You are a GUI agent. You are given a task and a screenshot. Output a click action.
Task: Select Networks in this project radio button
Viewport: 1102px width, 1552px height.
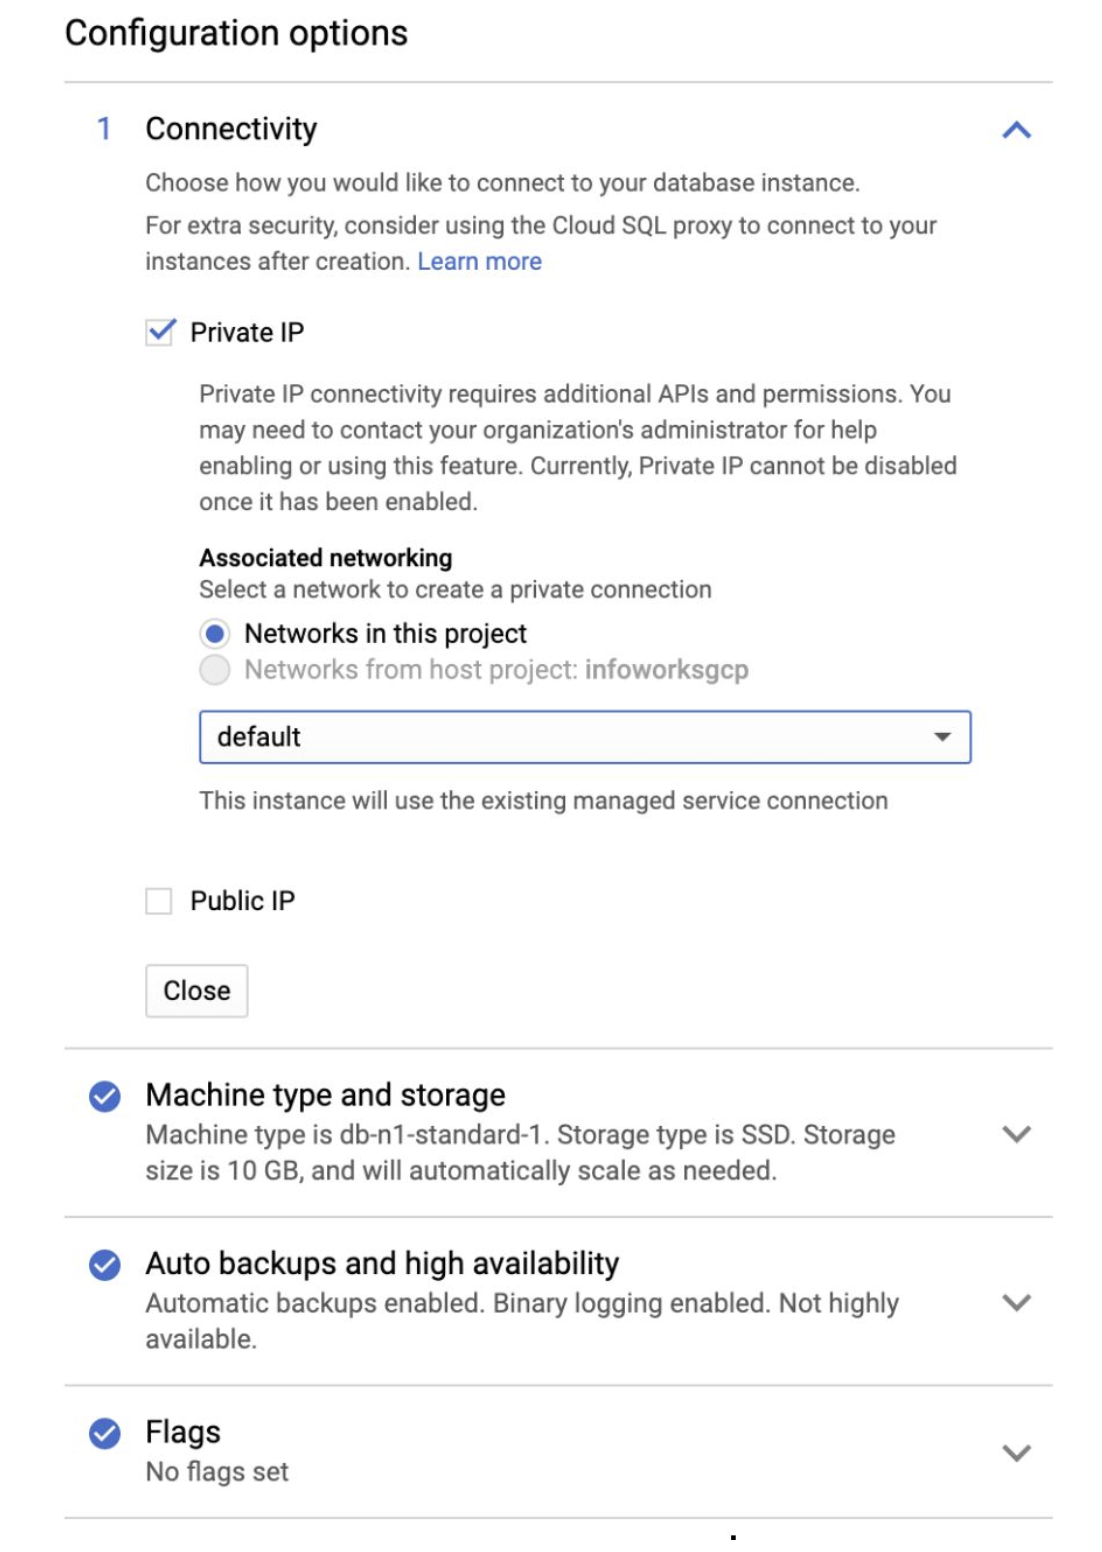[x=214, y=634]
